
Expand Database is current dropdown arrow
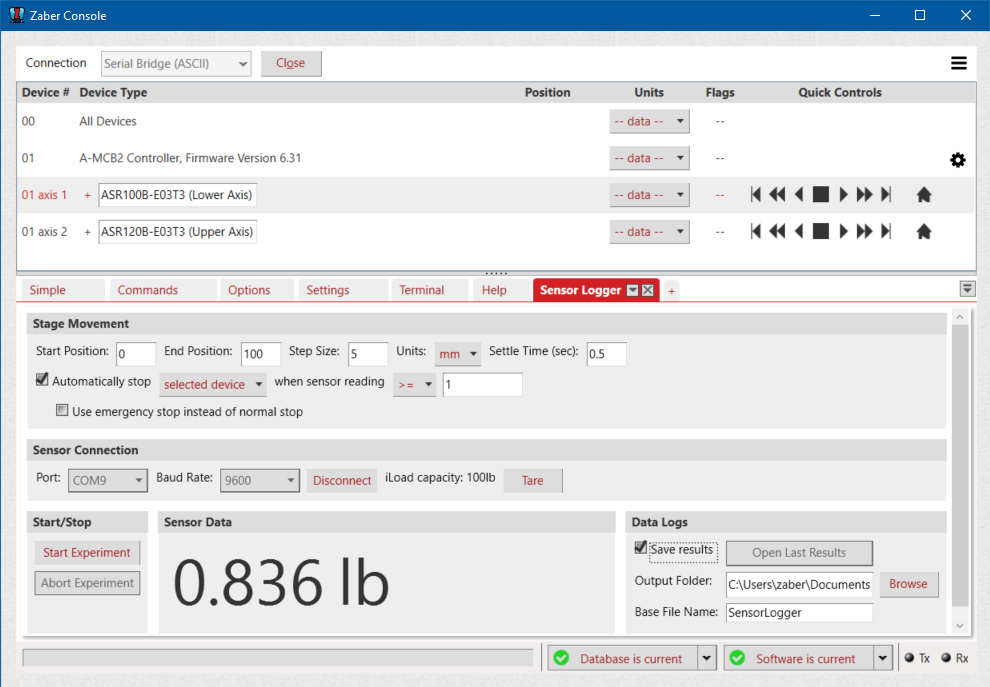tap(707, 658)
